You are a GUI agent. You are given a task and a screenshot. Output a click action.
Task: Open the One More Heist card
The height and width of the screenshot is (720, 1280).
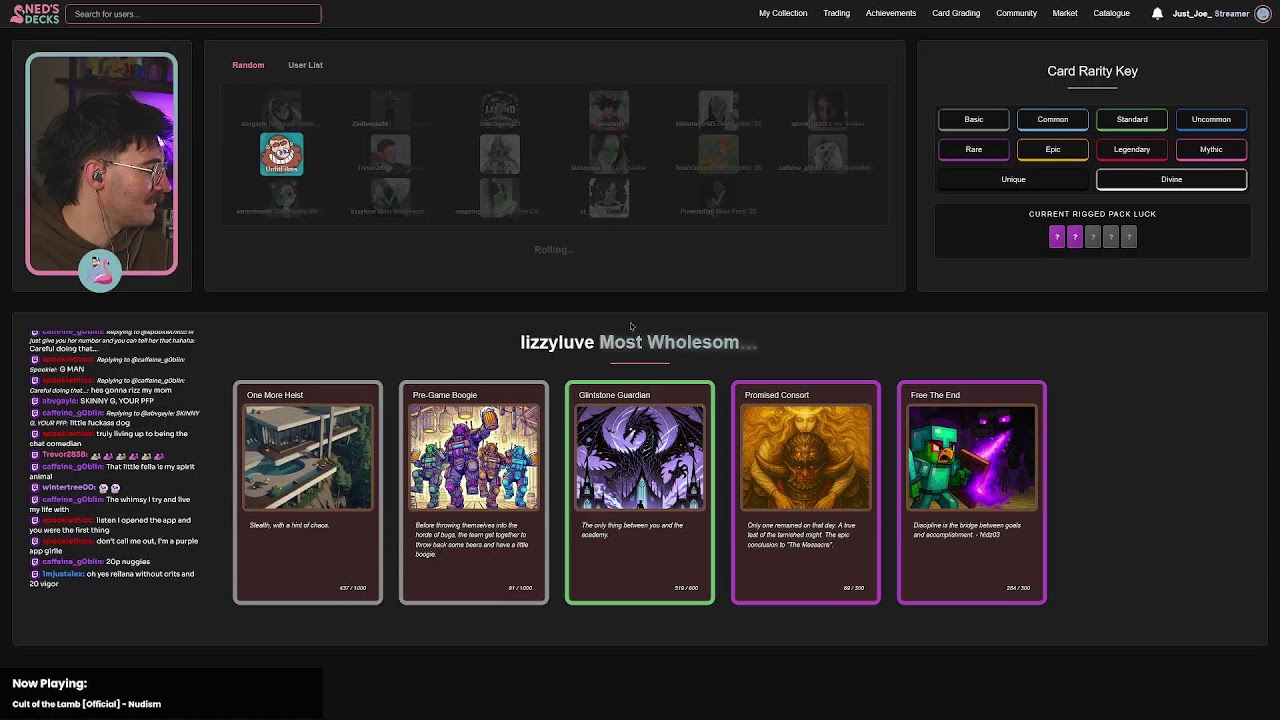pyautogui.click(x=308, y=493)
